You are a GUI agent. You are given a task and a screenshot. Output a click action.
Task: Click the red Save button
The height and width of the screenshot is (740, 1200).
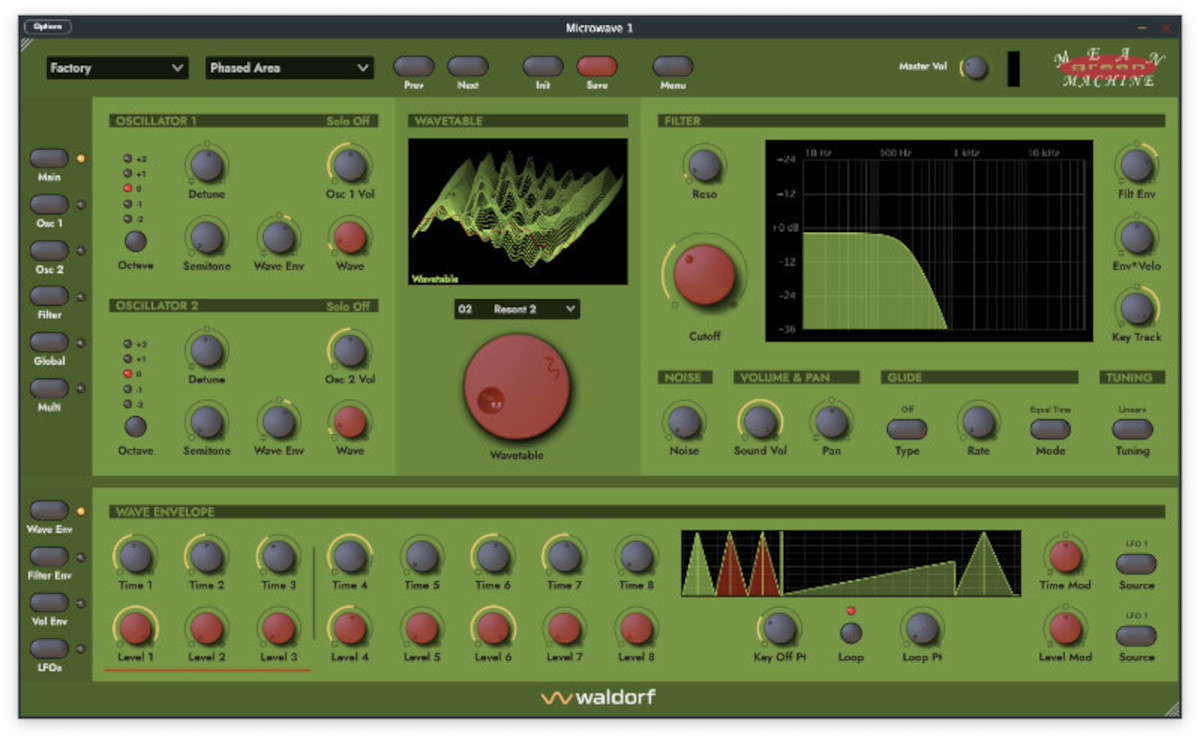(x=597, y=66)
